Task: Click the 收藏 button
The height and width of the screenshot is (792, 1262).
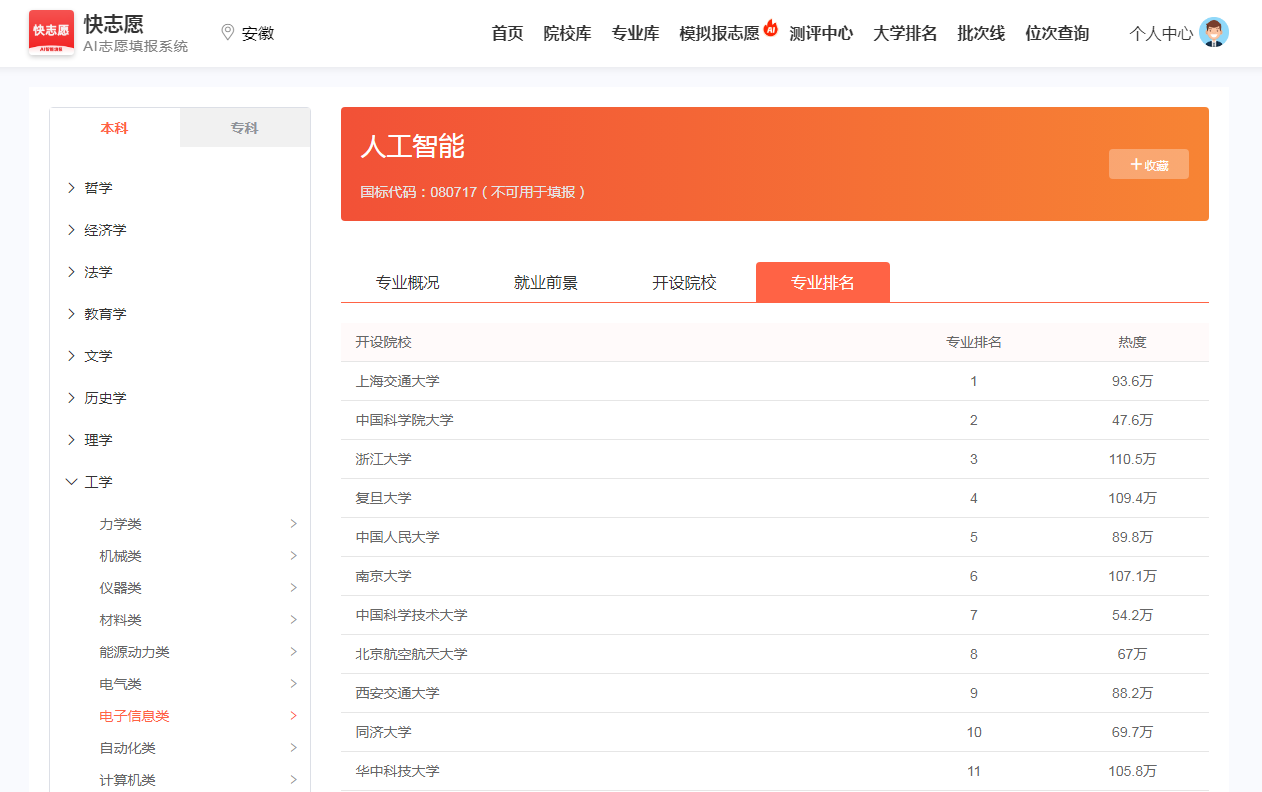Action: (x=1149, y=164)
